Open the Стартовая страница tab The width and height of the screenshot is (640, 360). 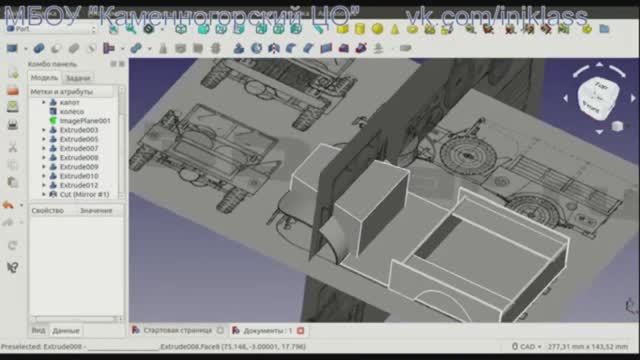177,330
